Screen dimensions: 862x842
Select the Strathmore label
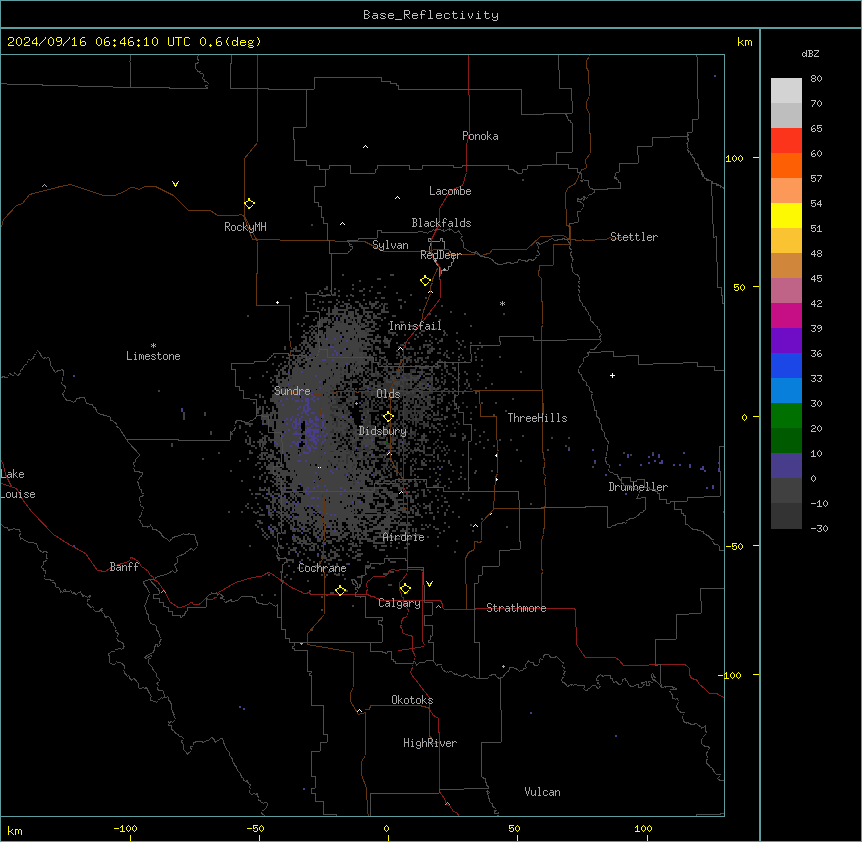(516, 608)
